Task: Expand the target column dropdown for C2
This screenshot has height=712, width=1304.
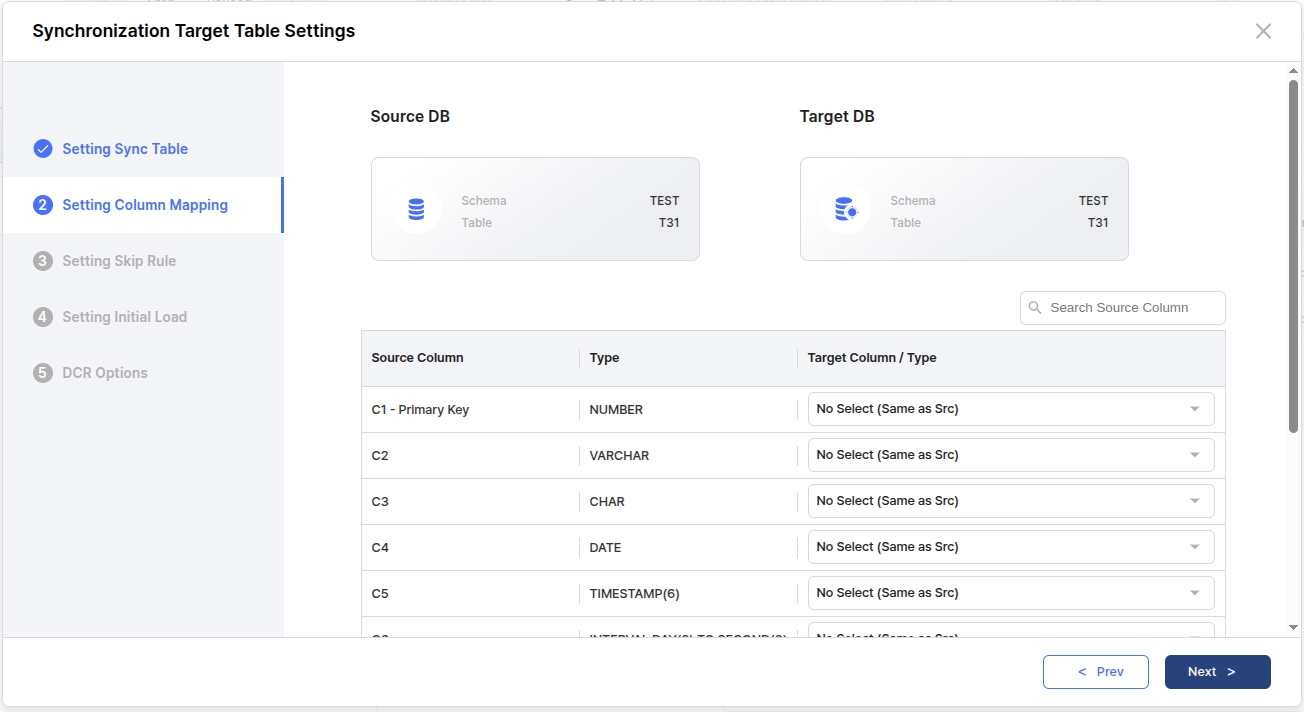Action: pos(1010,455)
